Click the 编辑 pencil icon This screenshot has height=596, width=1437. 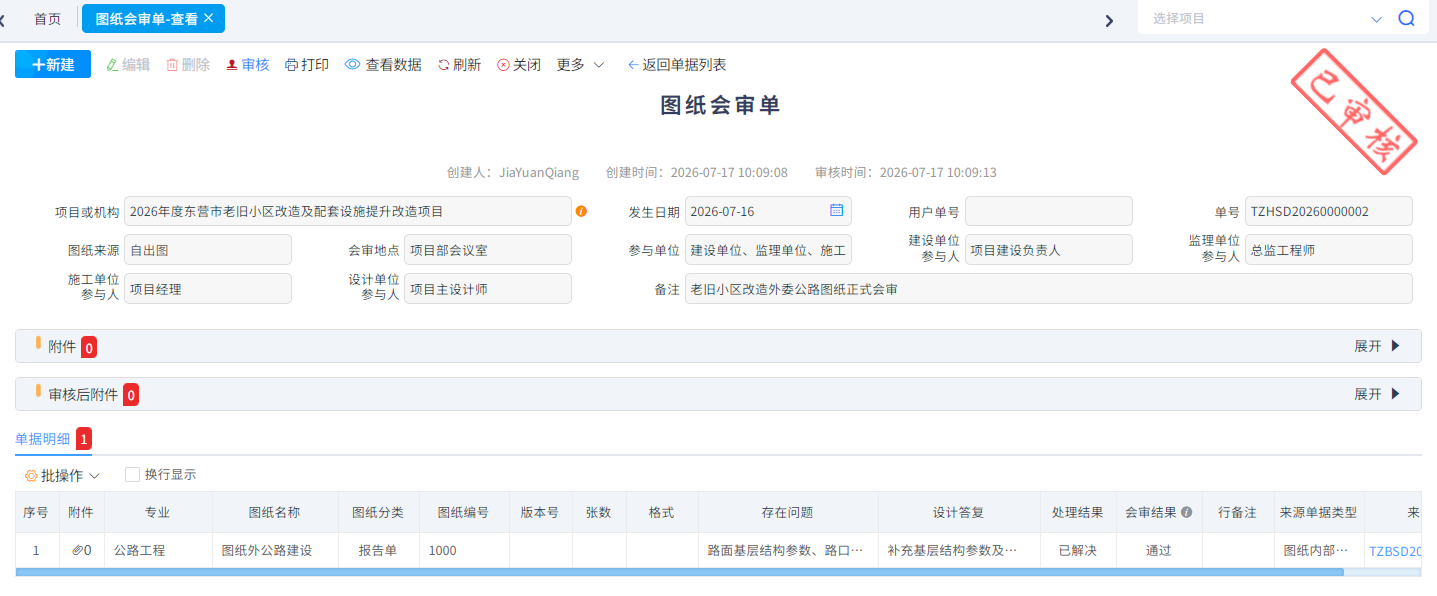click(112, 64)
